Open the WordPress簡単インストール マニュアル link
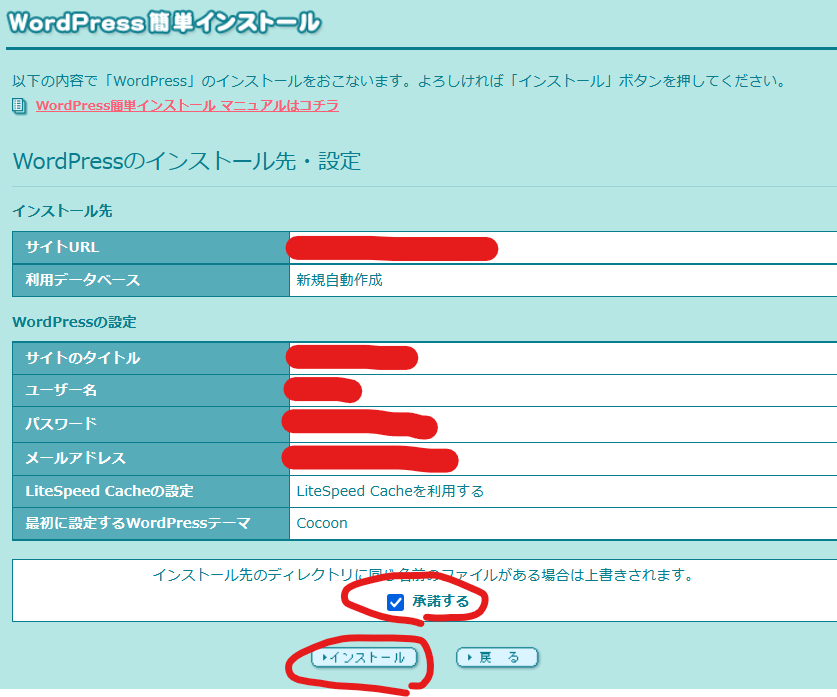 click(187, 105)
